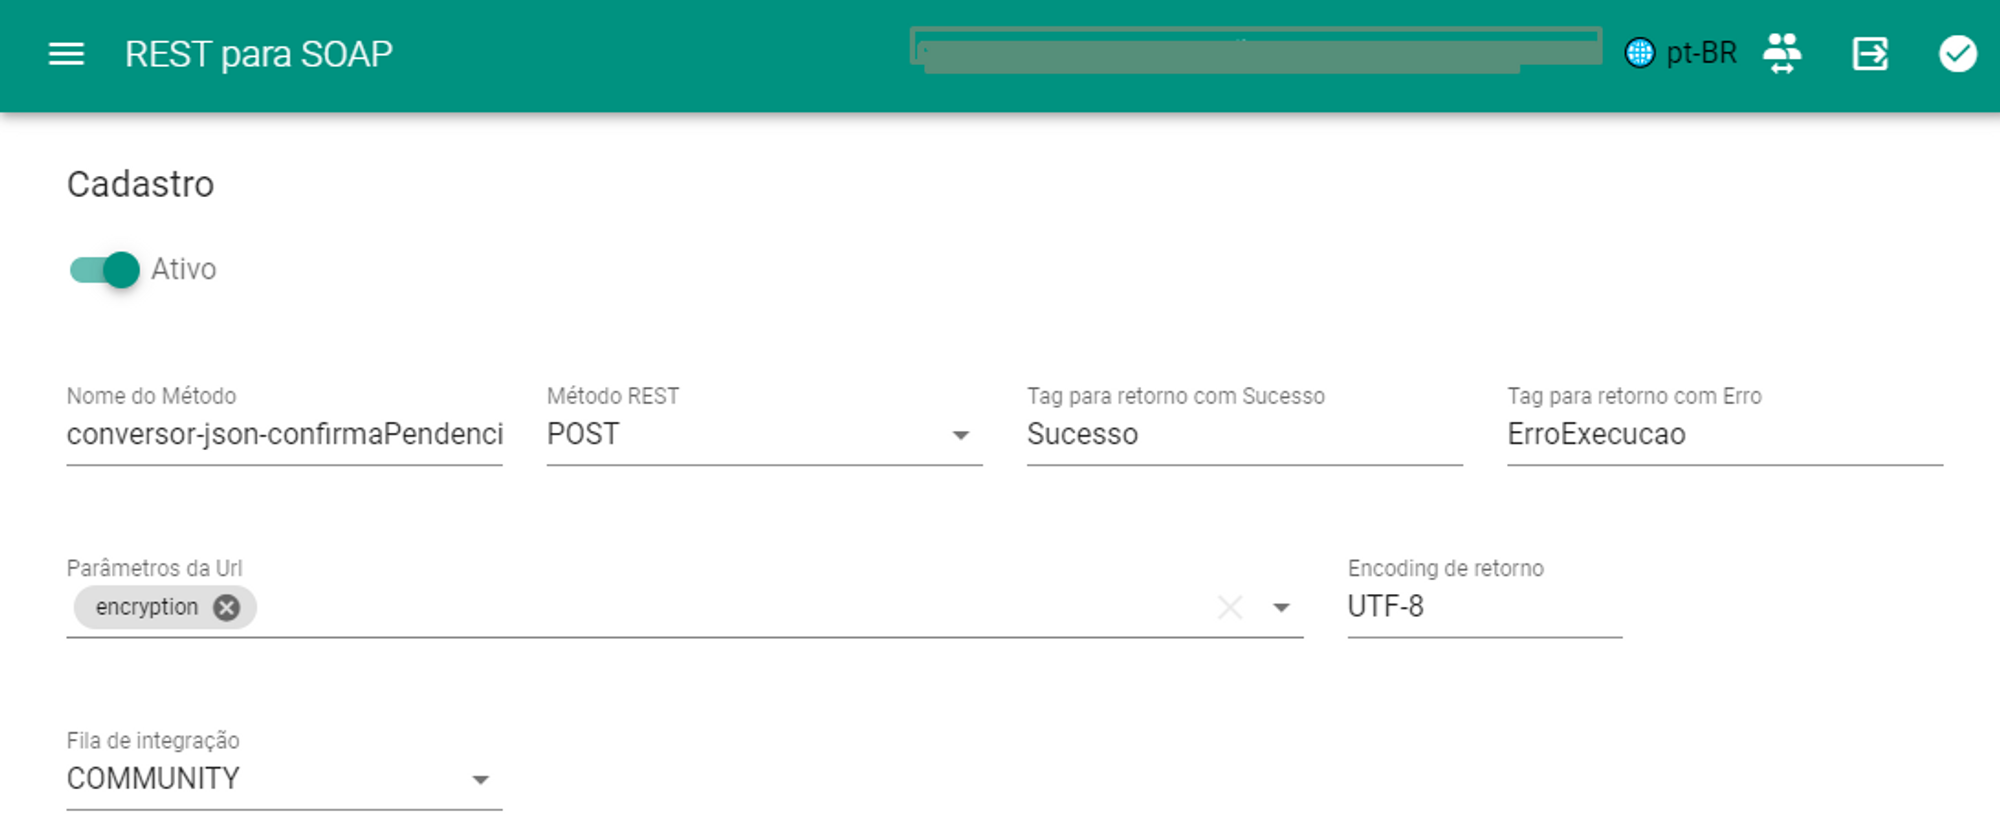
Task: Click the REST para SOAP title
Action: (x=259, y=54)
